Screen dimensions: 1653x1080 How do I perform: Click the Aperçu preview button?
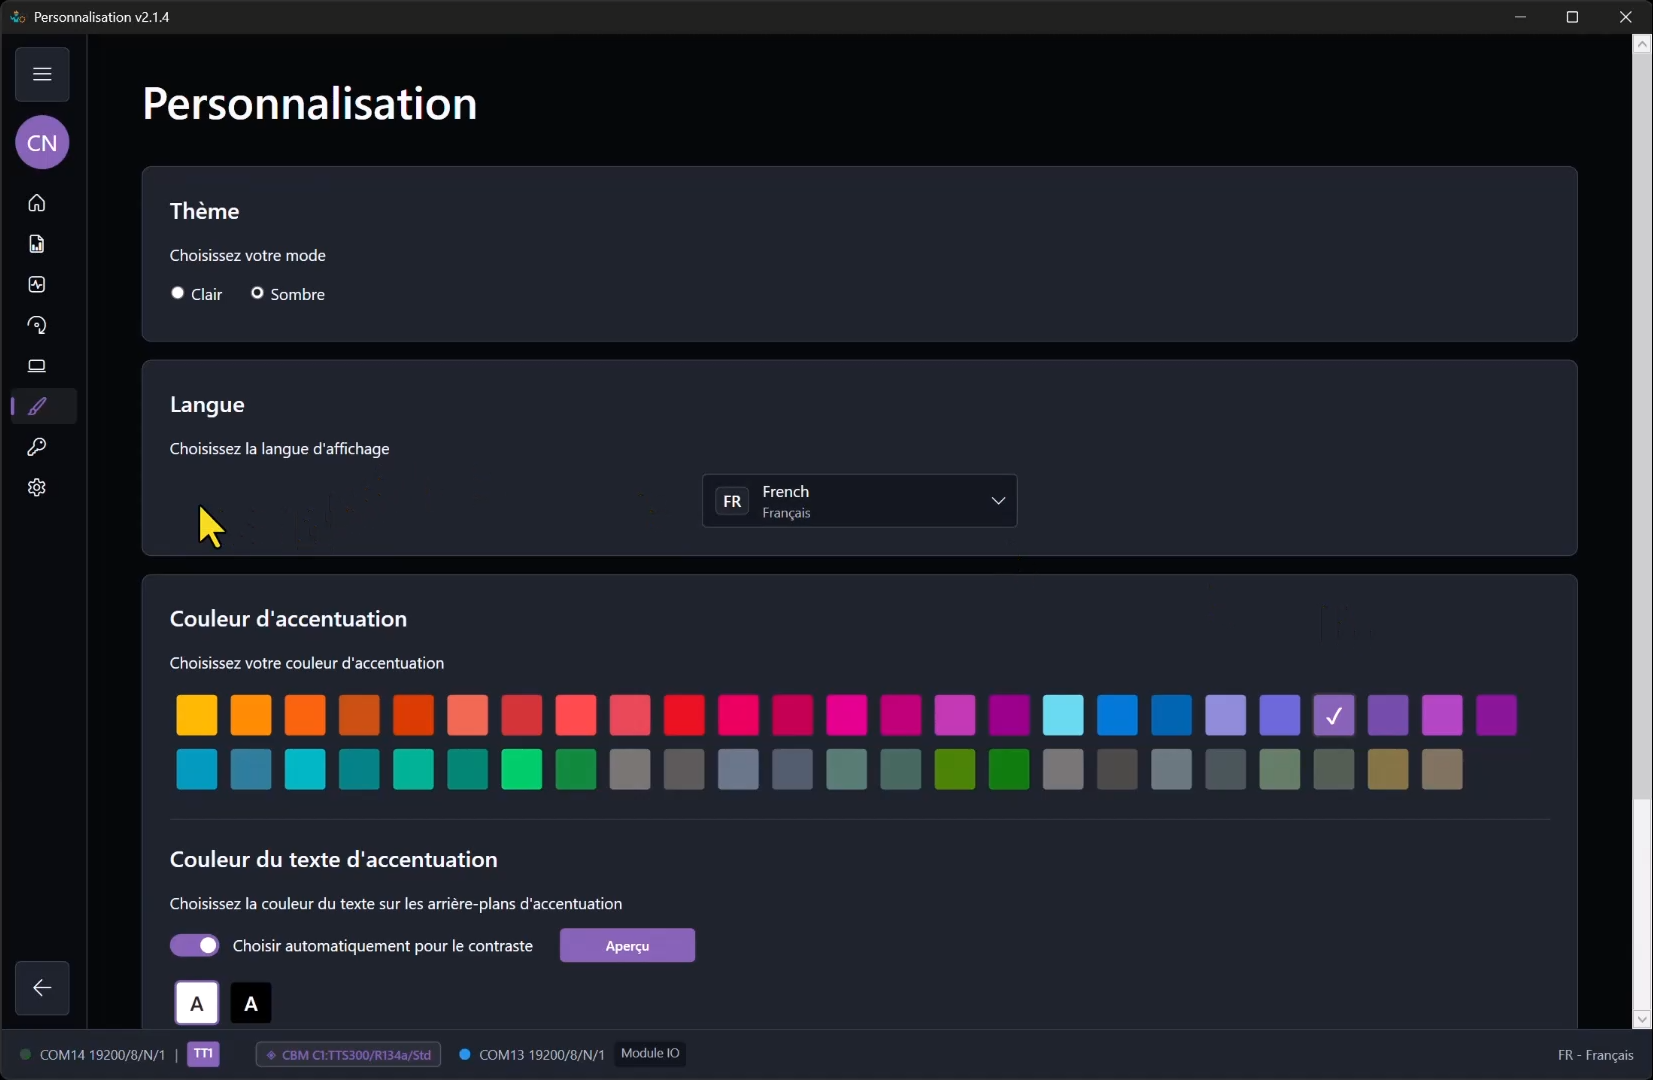[x=627, y=946]
